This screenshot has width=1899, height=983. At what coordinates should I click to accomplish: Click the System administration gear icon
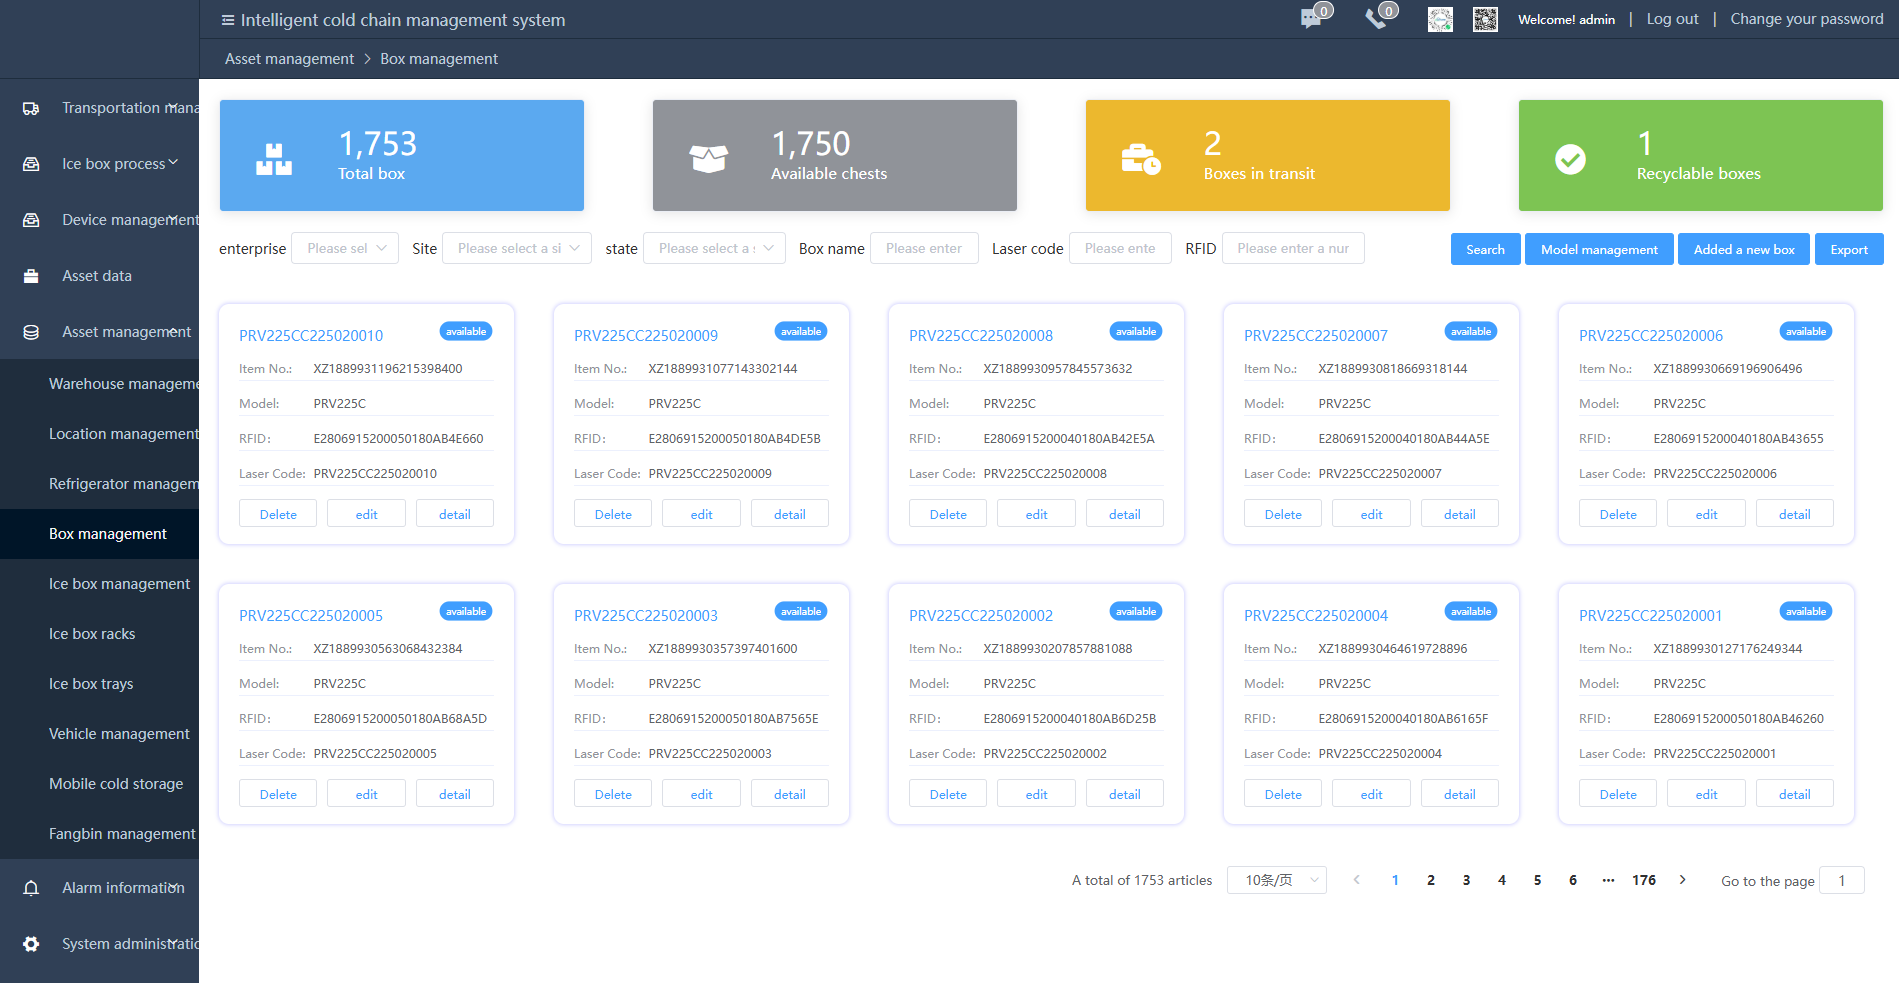point(31,944)
